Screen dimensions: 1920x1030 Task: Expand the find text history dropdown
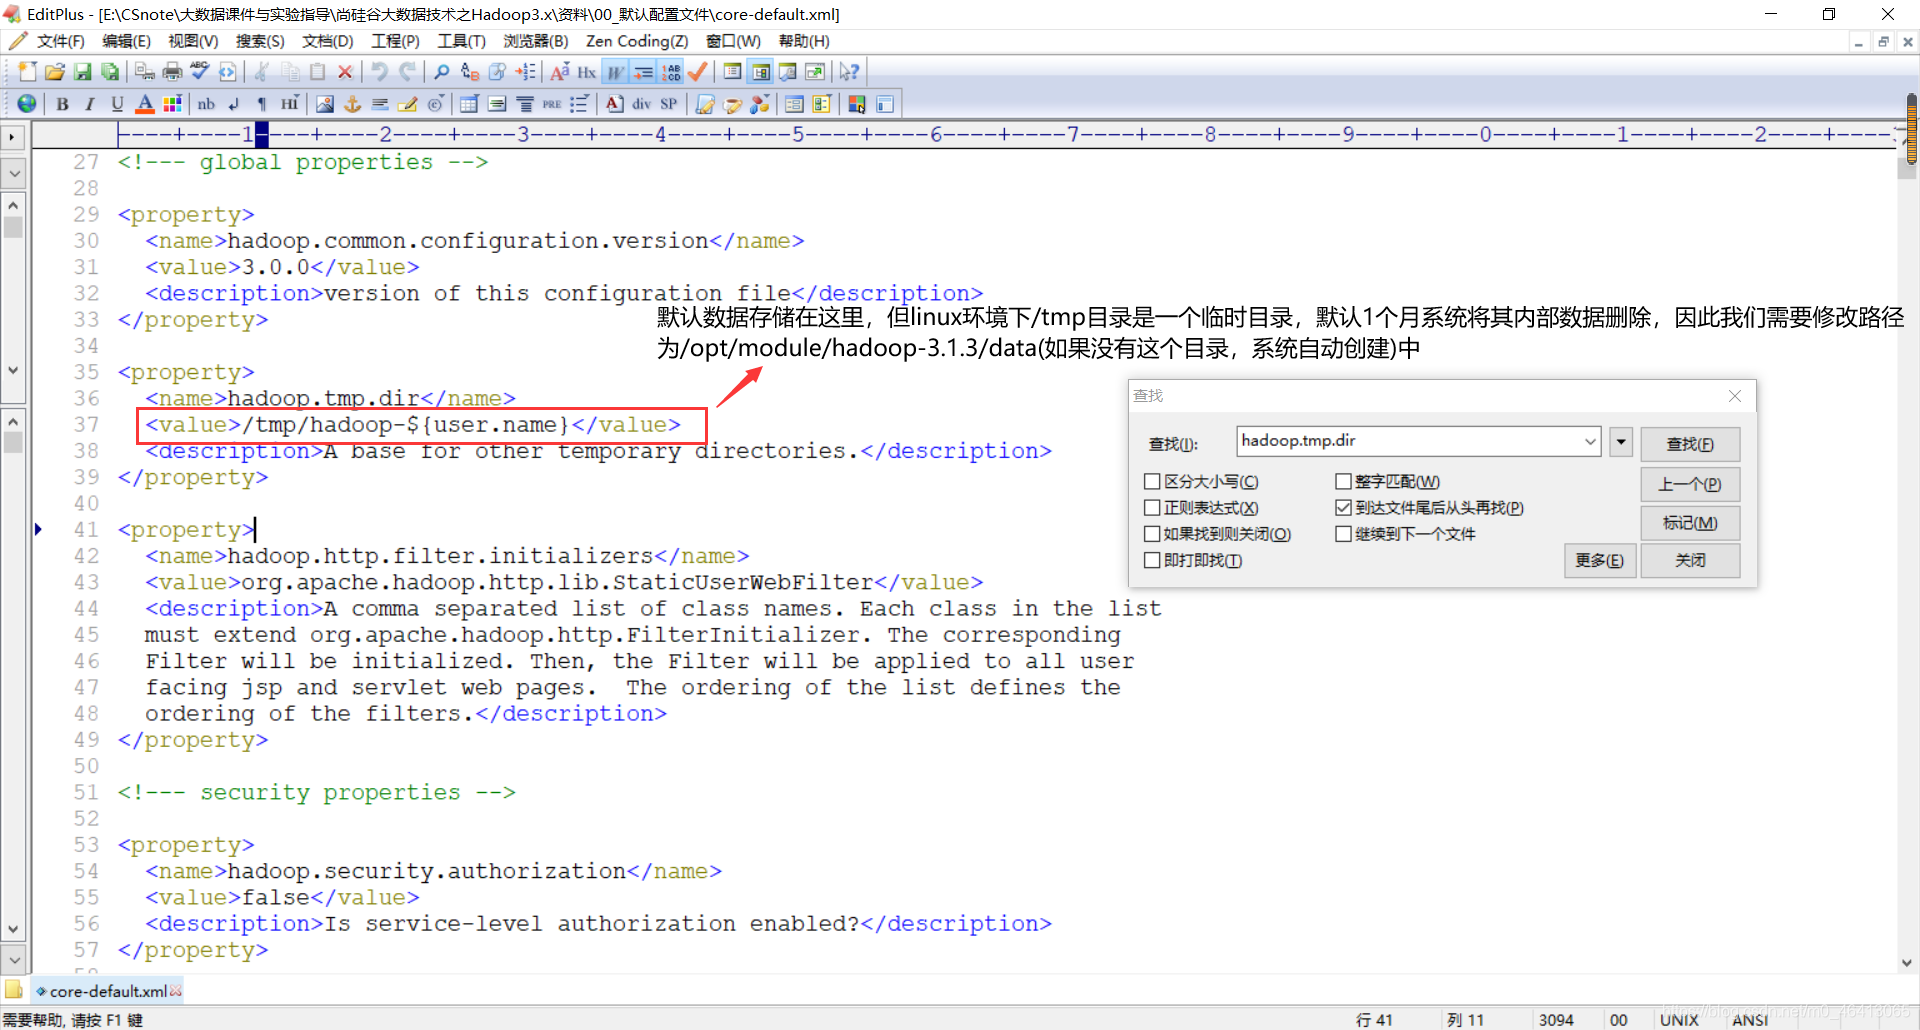pos(1590,441)
